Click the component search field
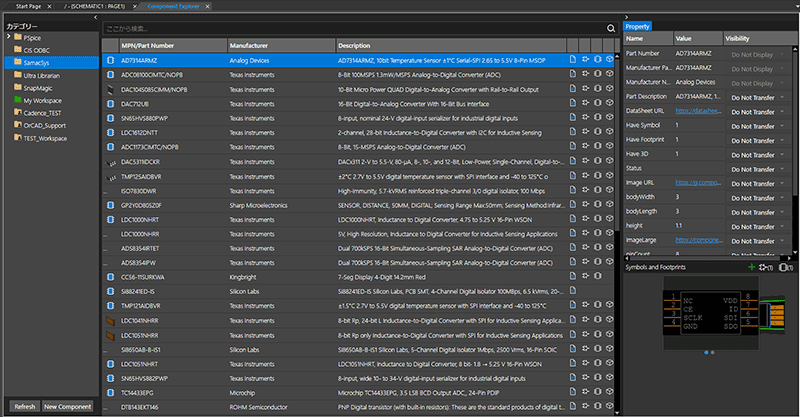 click(x=354, y=29)
